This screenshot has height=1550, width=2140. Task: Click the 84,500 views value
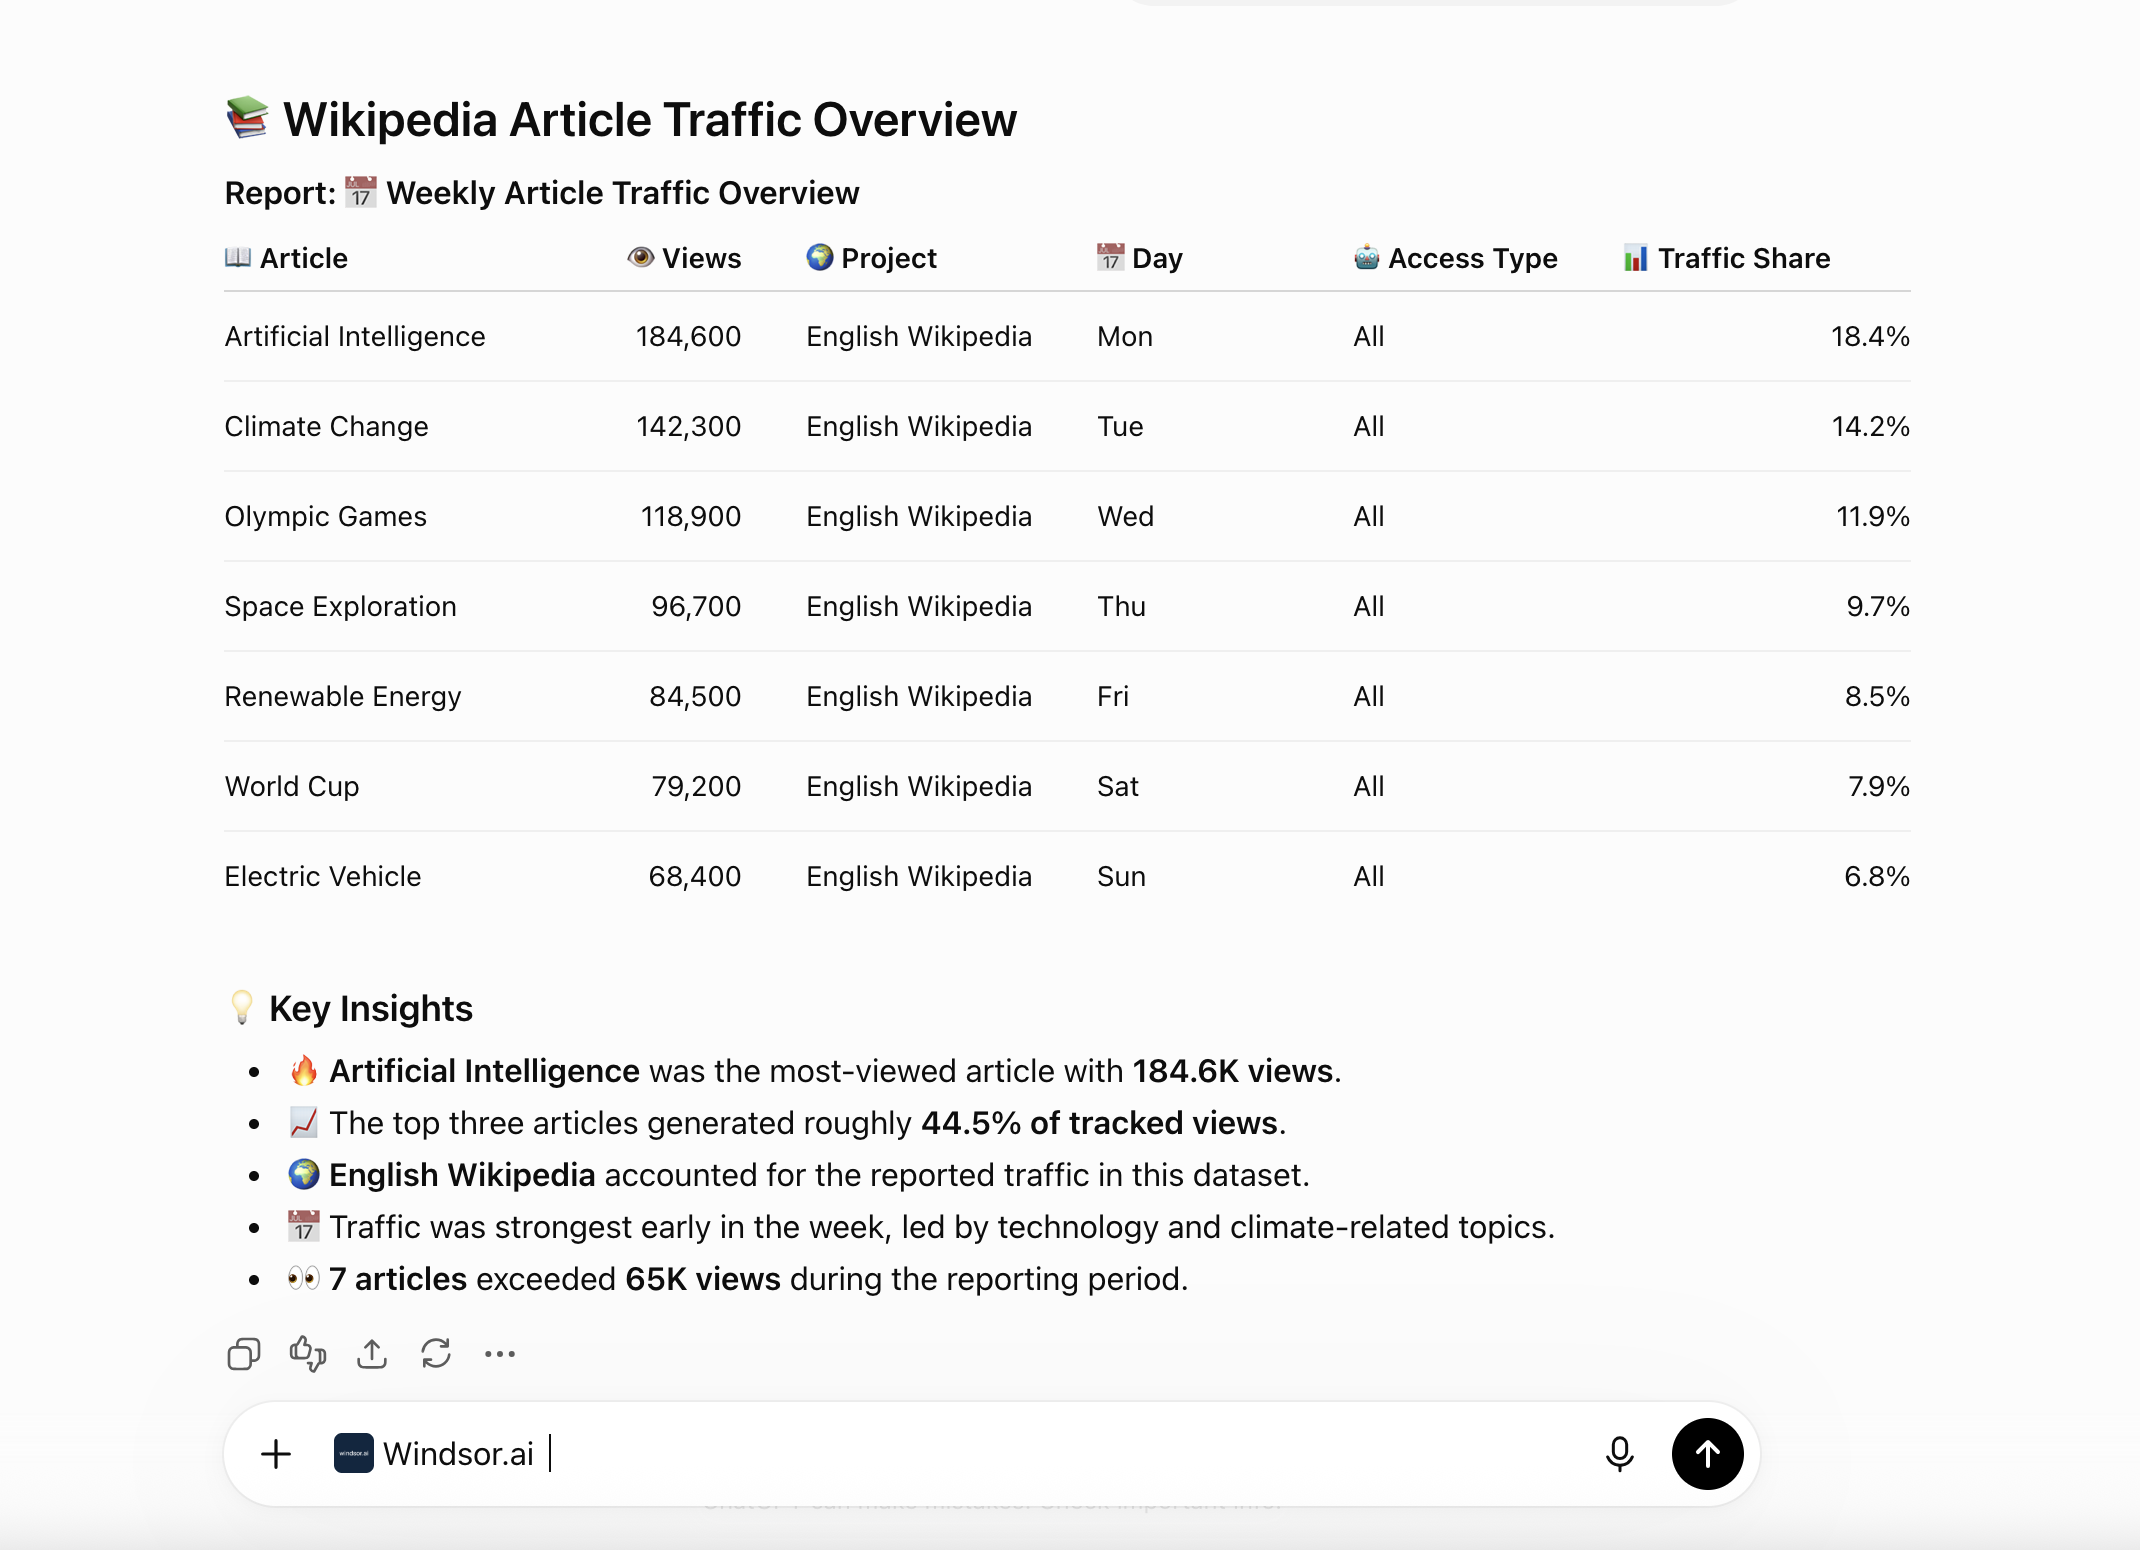(x=695, y=697)
